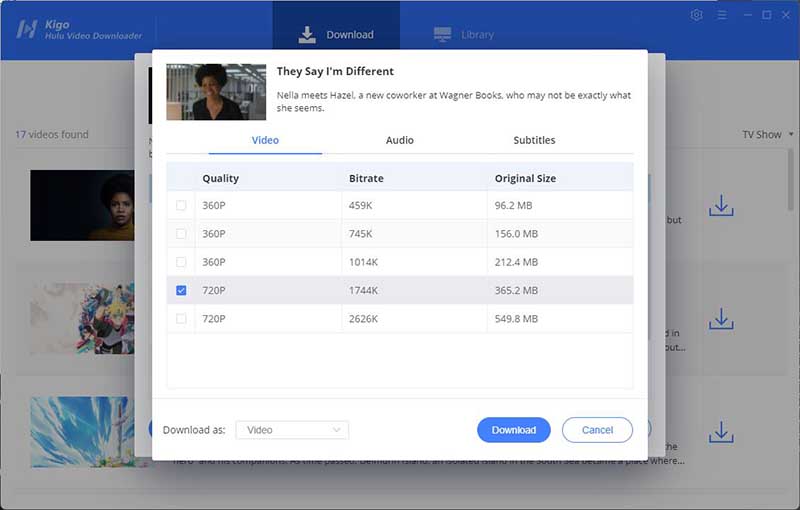This screenshot has height=510, width=800.
Task: Click the Kigo Hulu Video Downloader logo
Action: (79, 30)
